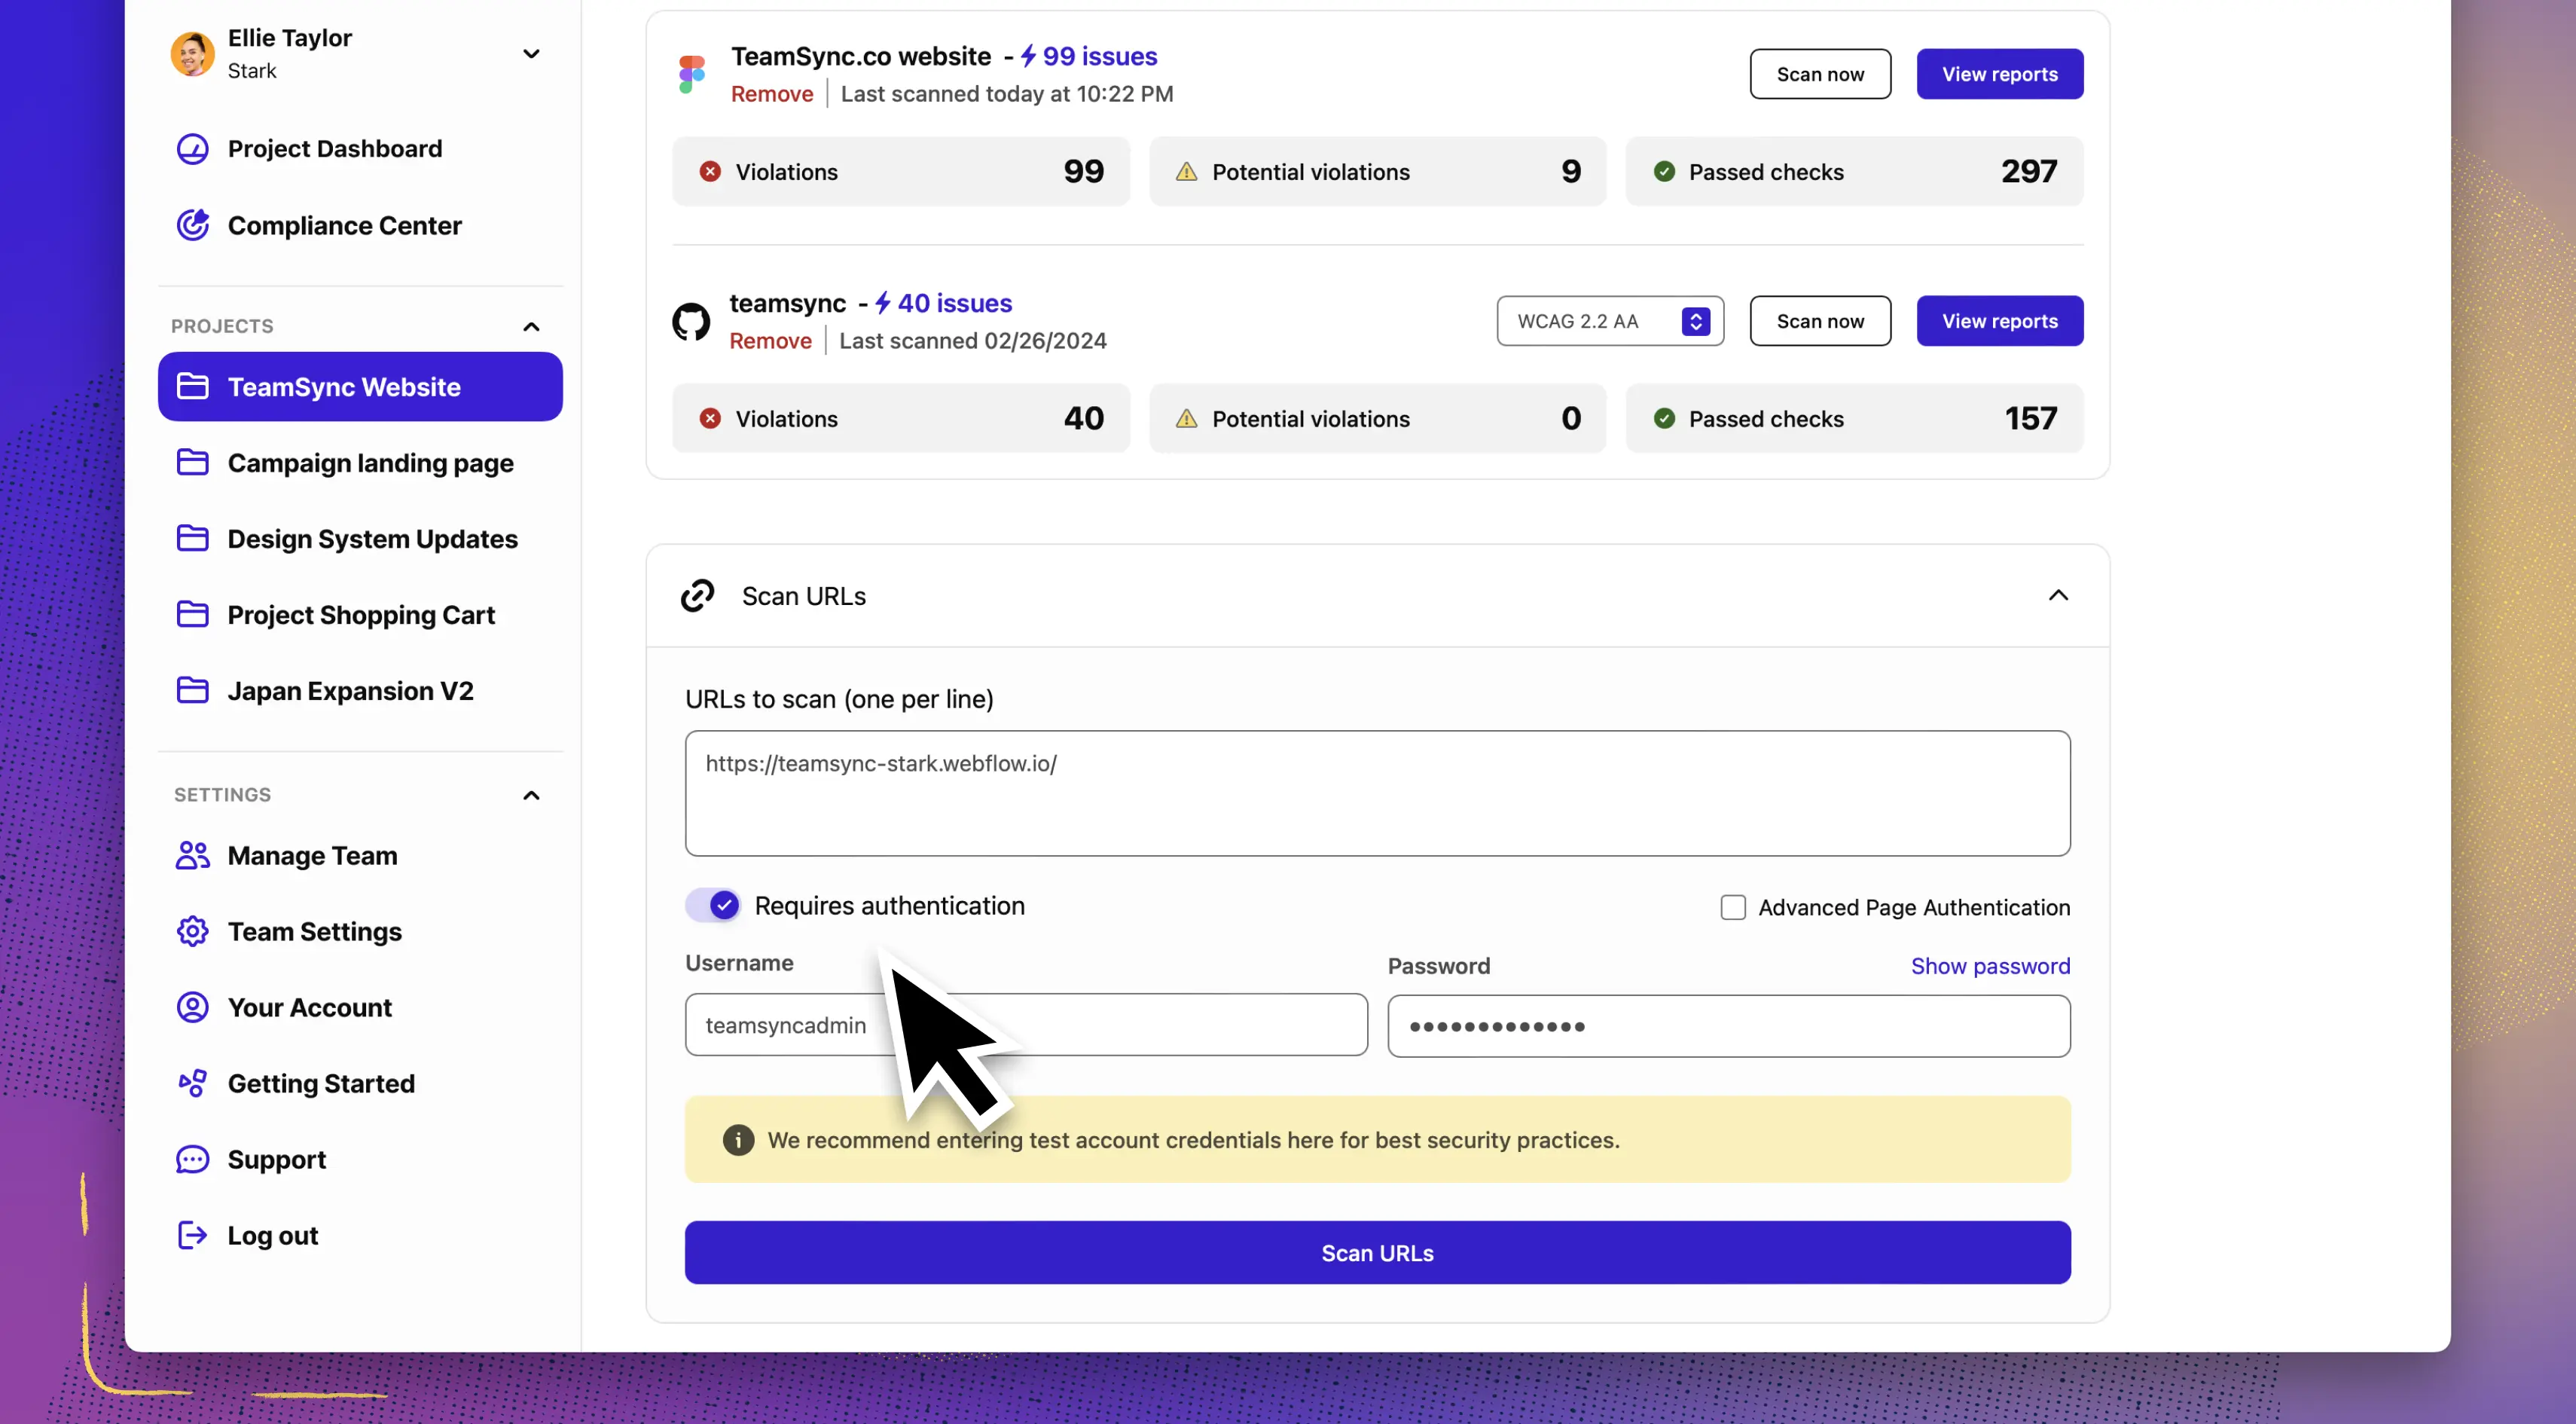Click the Compliance Center icon in sidebar
The height and width of the screenshot is (1424, 2576).
pos(193,225)
